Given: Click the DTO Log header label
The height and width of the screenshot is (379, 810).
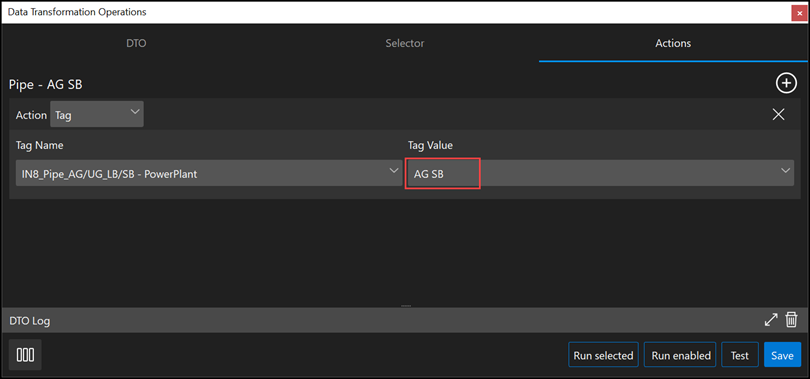Looking at the screenshot, I should pyautogui.click(x=29, y=321).
